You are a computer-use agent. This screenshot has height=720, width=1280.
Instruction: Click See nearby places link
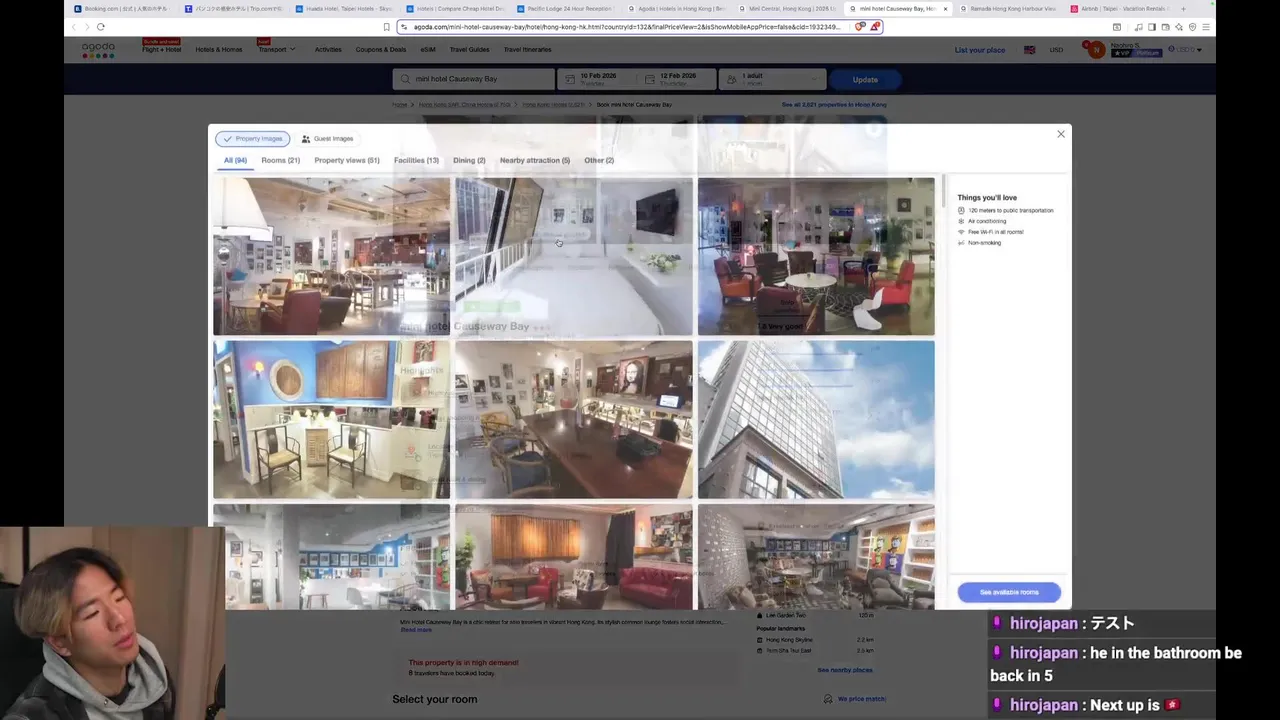point(845,670)
